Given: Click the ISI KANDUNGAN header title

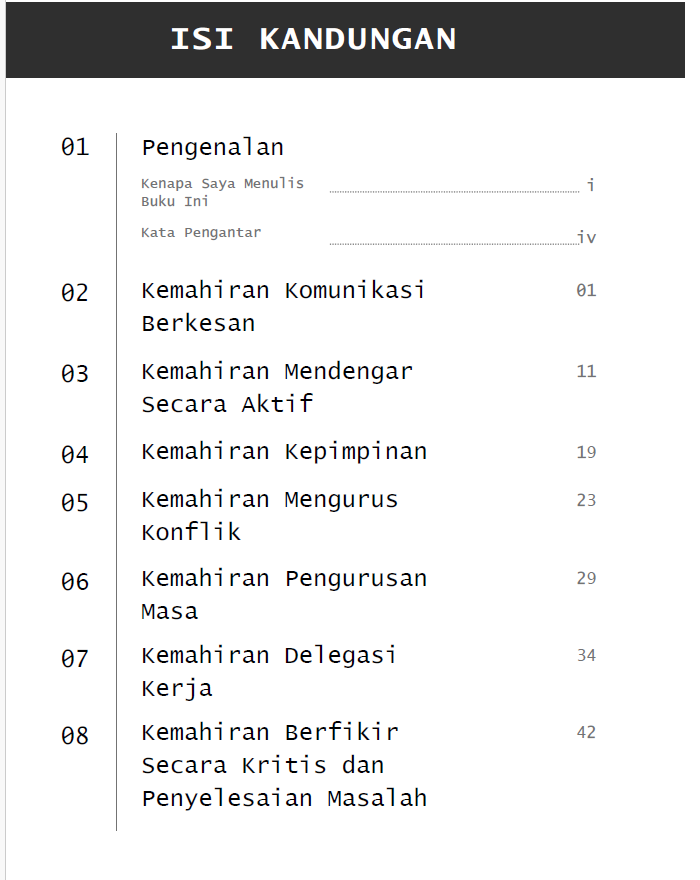Looking at the screenshot, I should click(313, 40).
